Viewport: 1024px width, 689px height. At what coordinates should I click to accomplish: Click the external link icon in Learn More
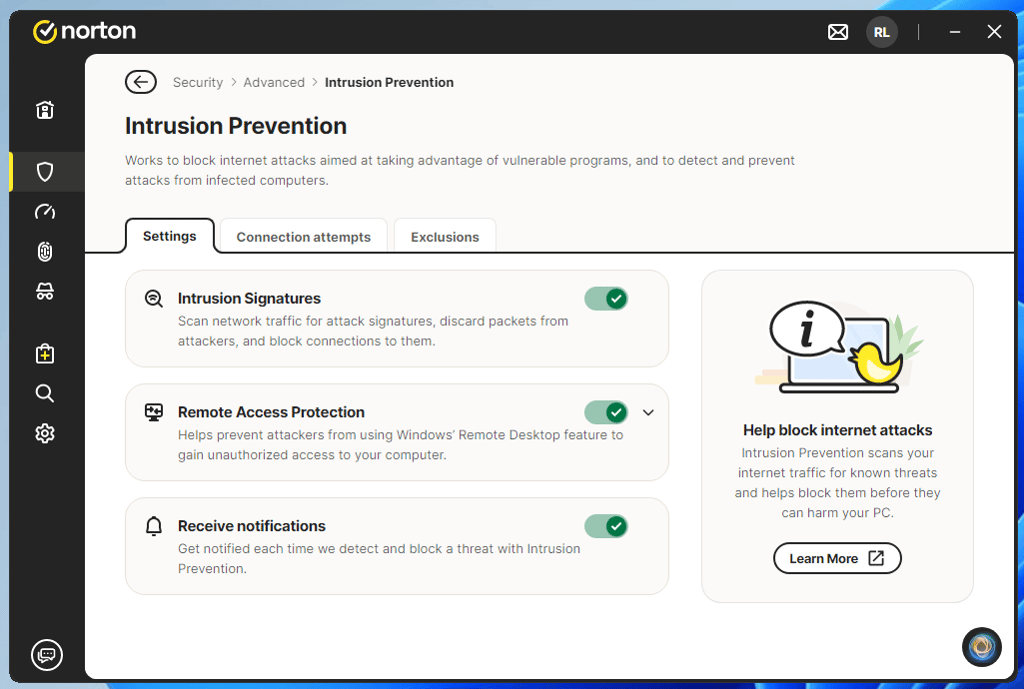click(876, 558)
